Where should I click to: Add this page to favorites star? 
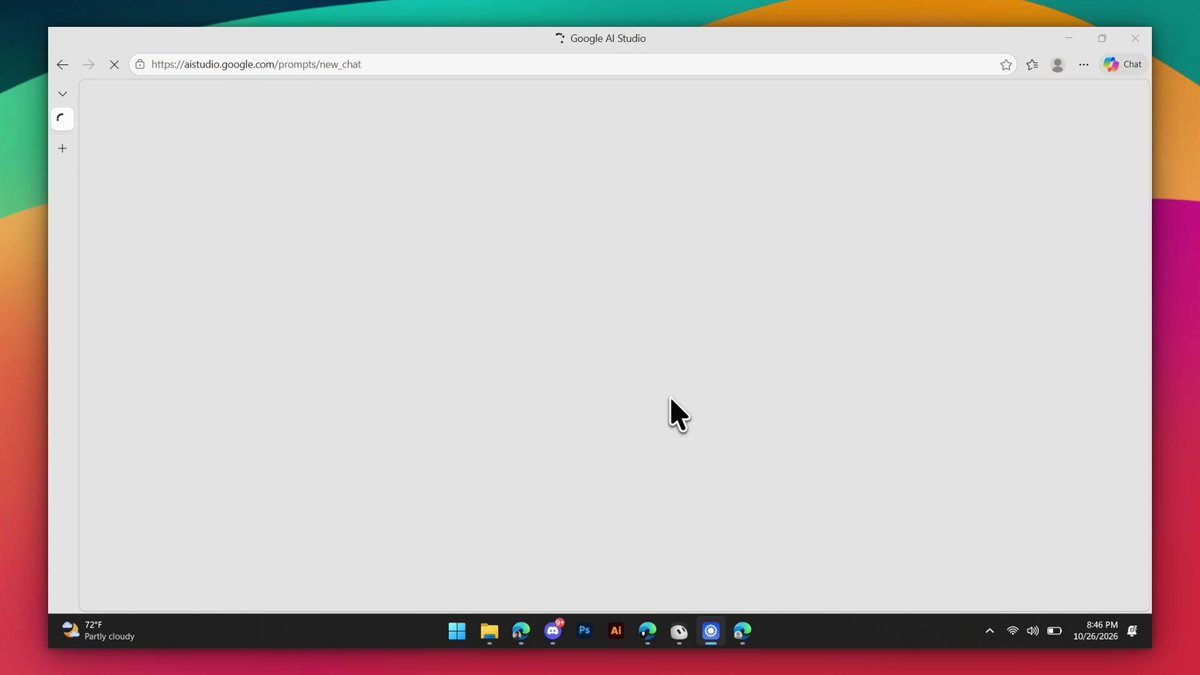[x=1006, y=64]
